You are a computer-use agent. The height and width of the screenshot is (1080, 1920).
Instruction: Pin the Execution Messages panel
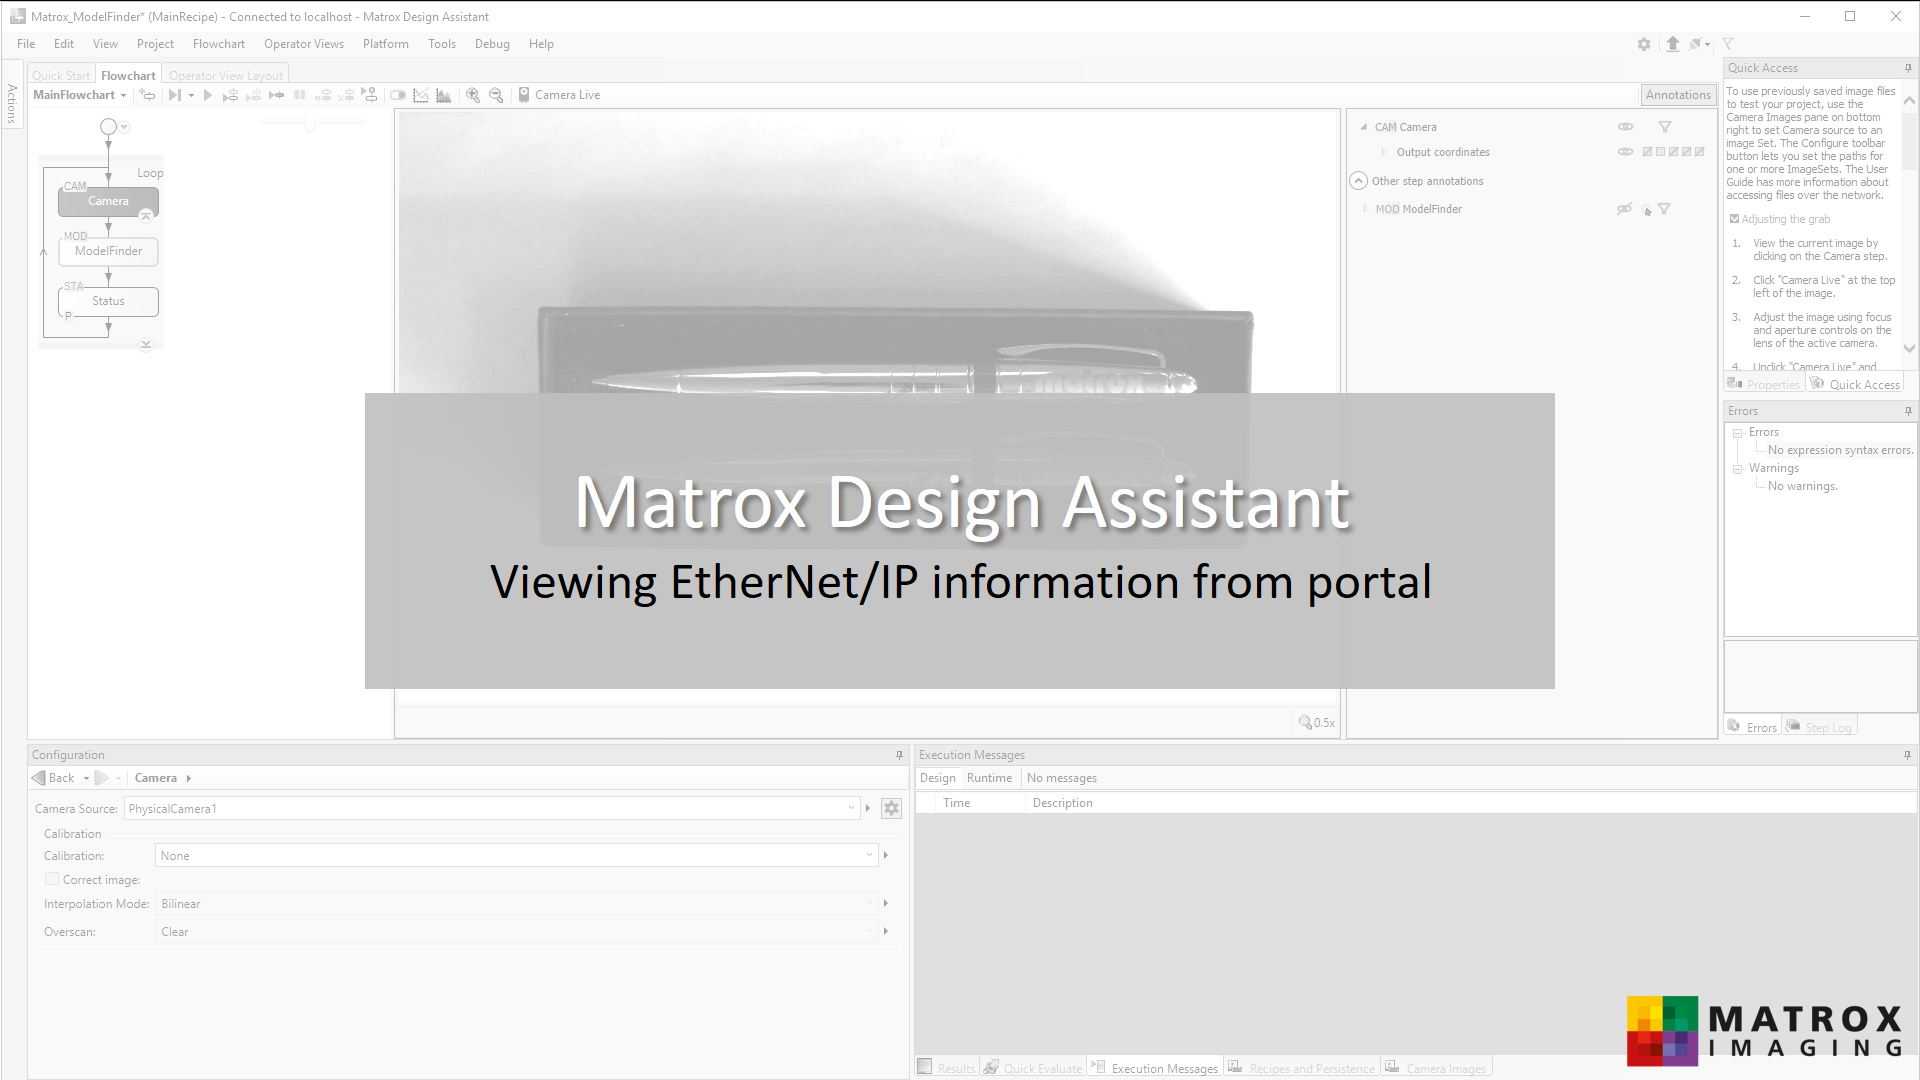[x=1907, y=755]
